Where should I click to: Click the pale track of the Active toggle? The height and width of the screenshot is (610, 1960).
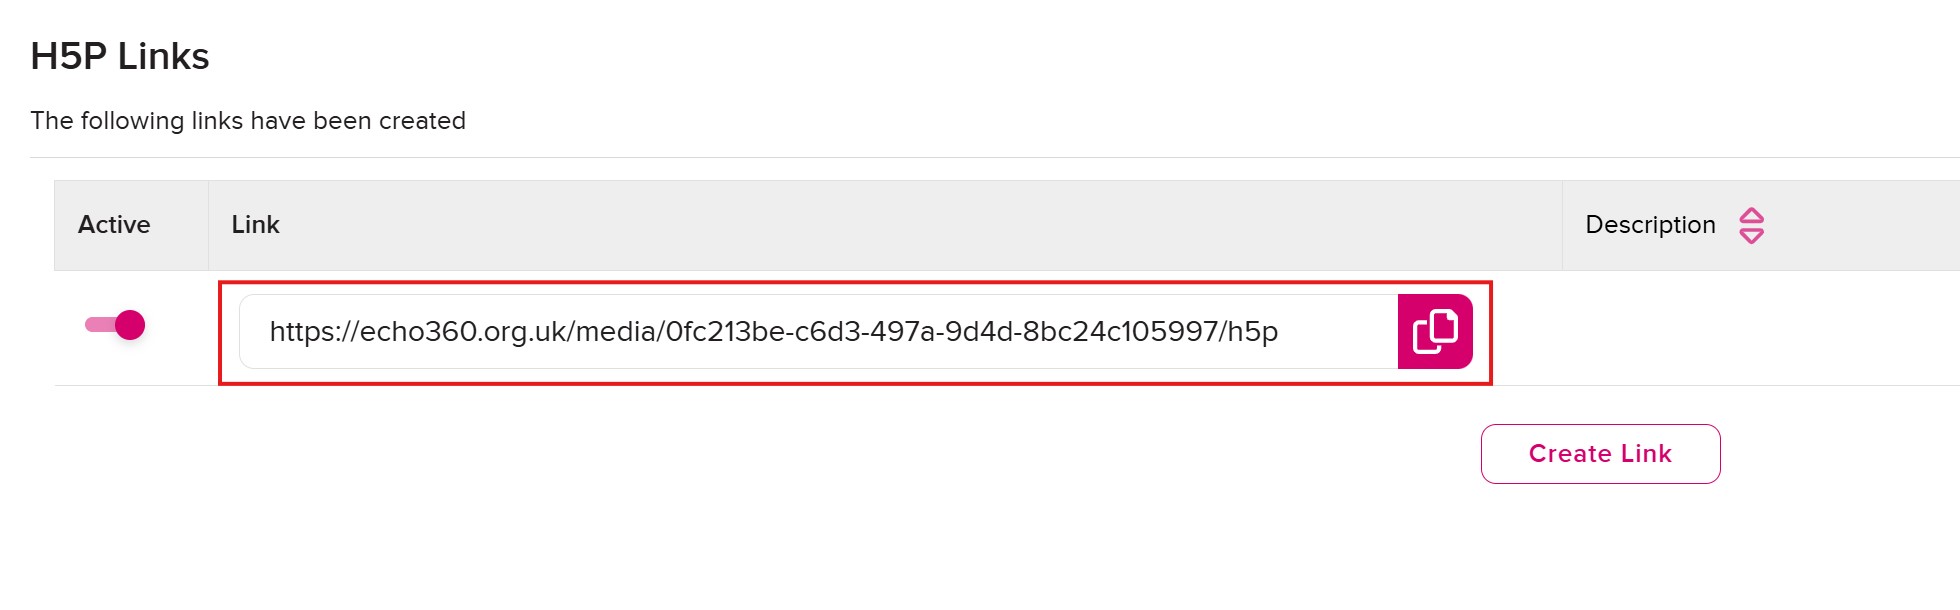(x=98, y=325)
